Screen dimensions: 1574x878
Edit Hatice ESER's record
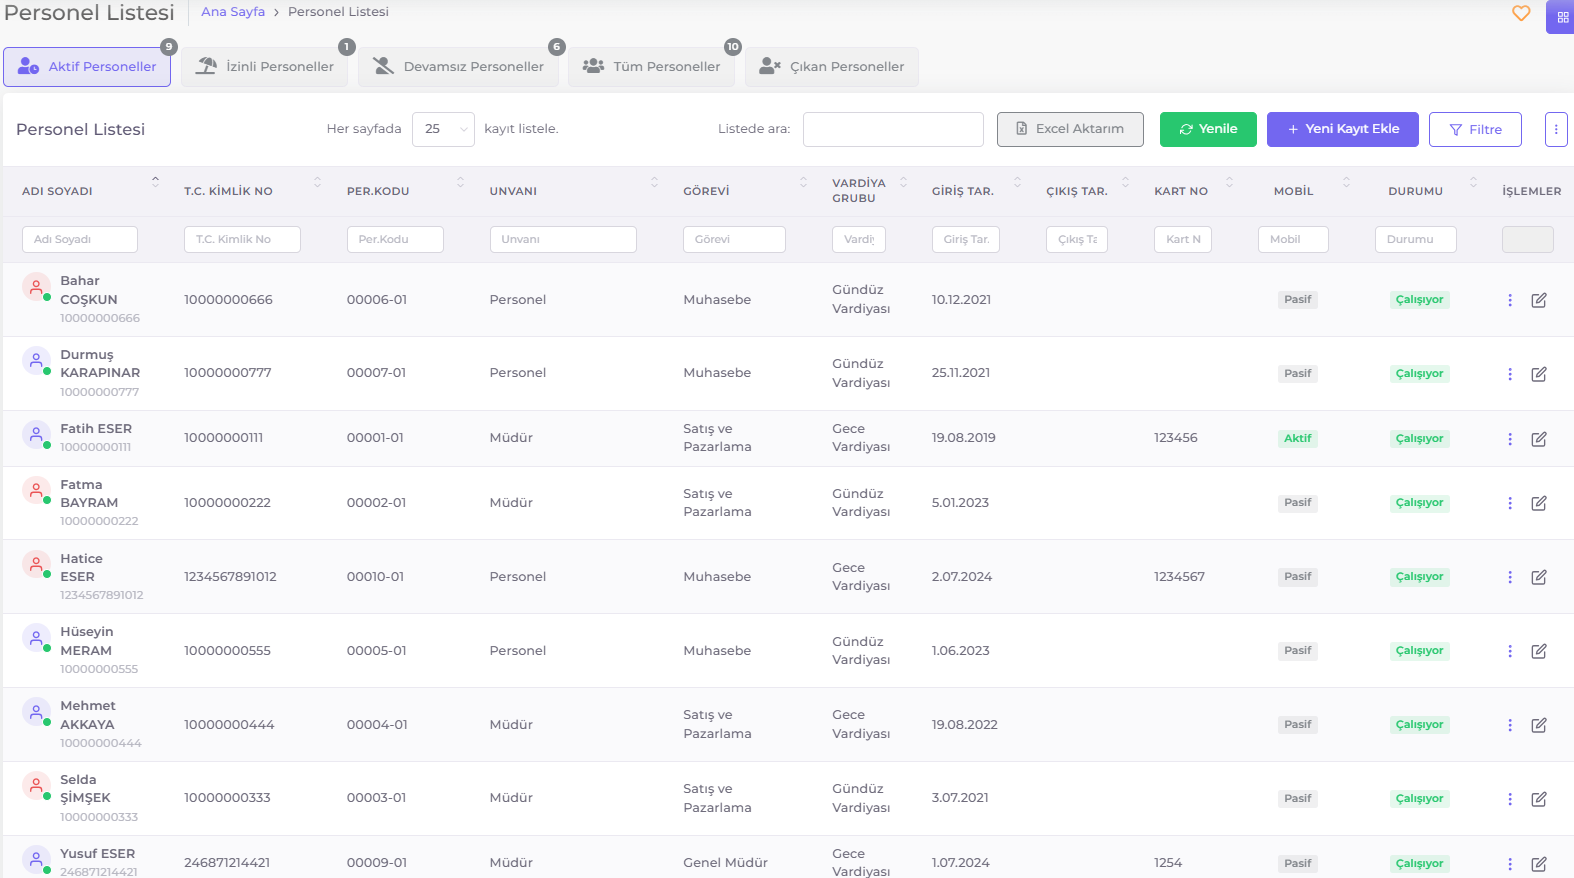1539,577
